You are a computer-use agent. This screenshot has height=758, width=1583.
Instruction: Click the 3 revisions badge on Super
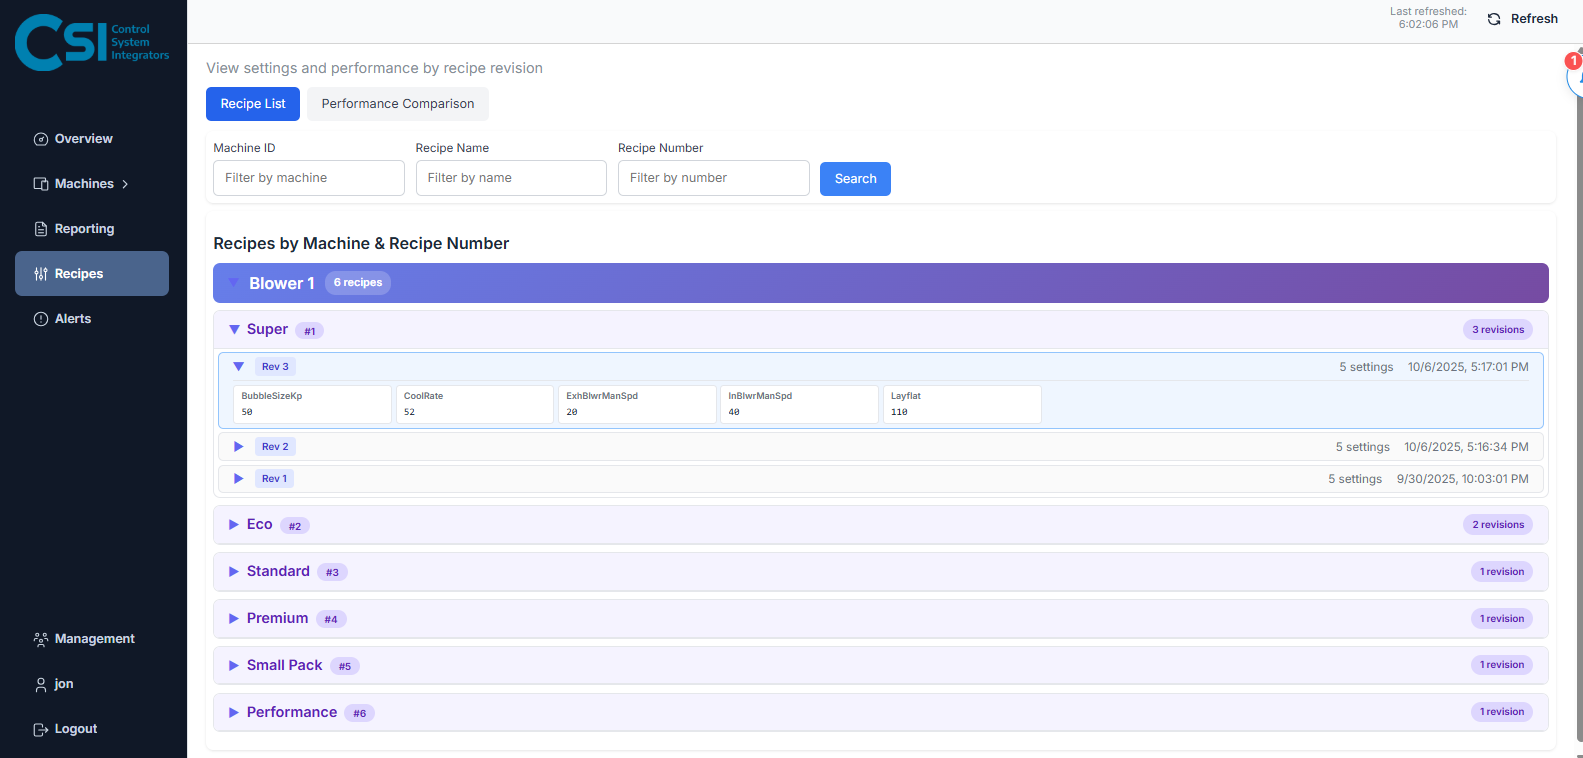[x=1498, y=330]
